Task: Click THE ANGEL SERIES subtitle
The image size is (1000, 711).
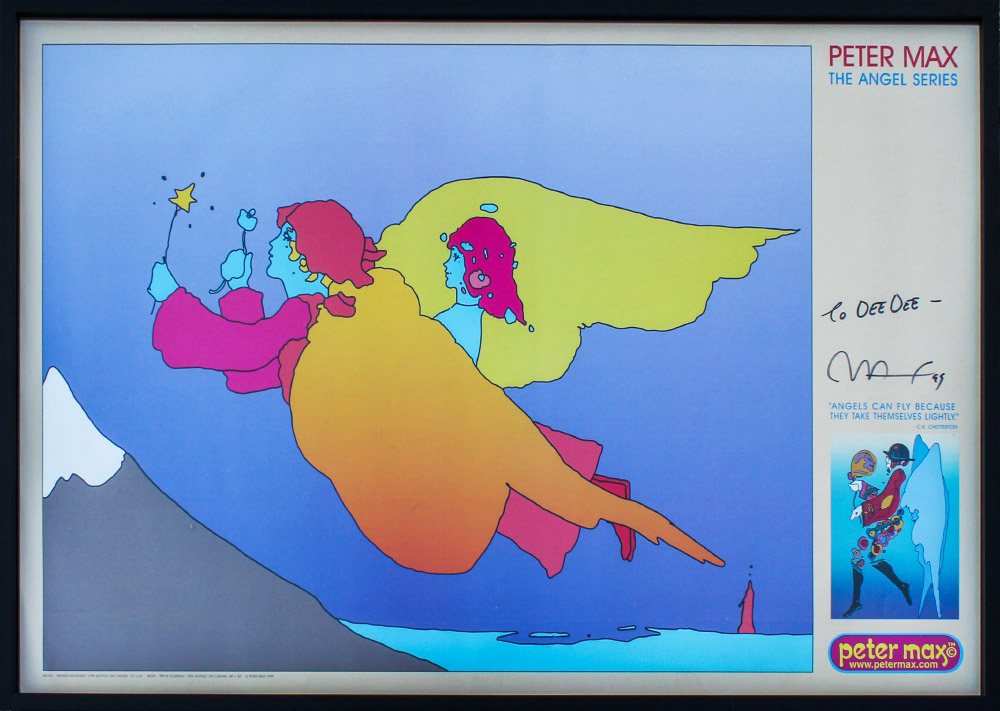Action: point(893,80)
